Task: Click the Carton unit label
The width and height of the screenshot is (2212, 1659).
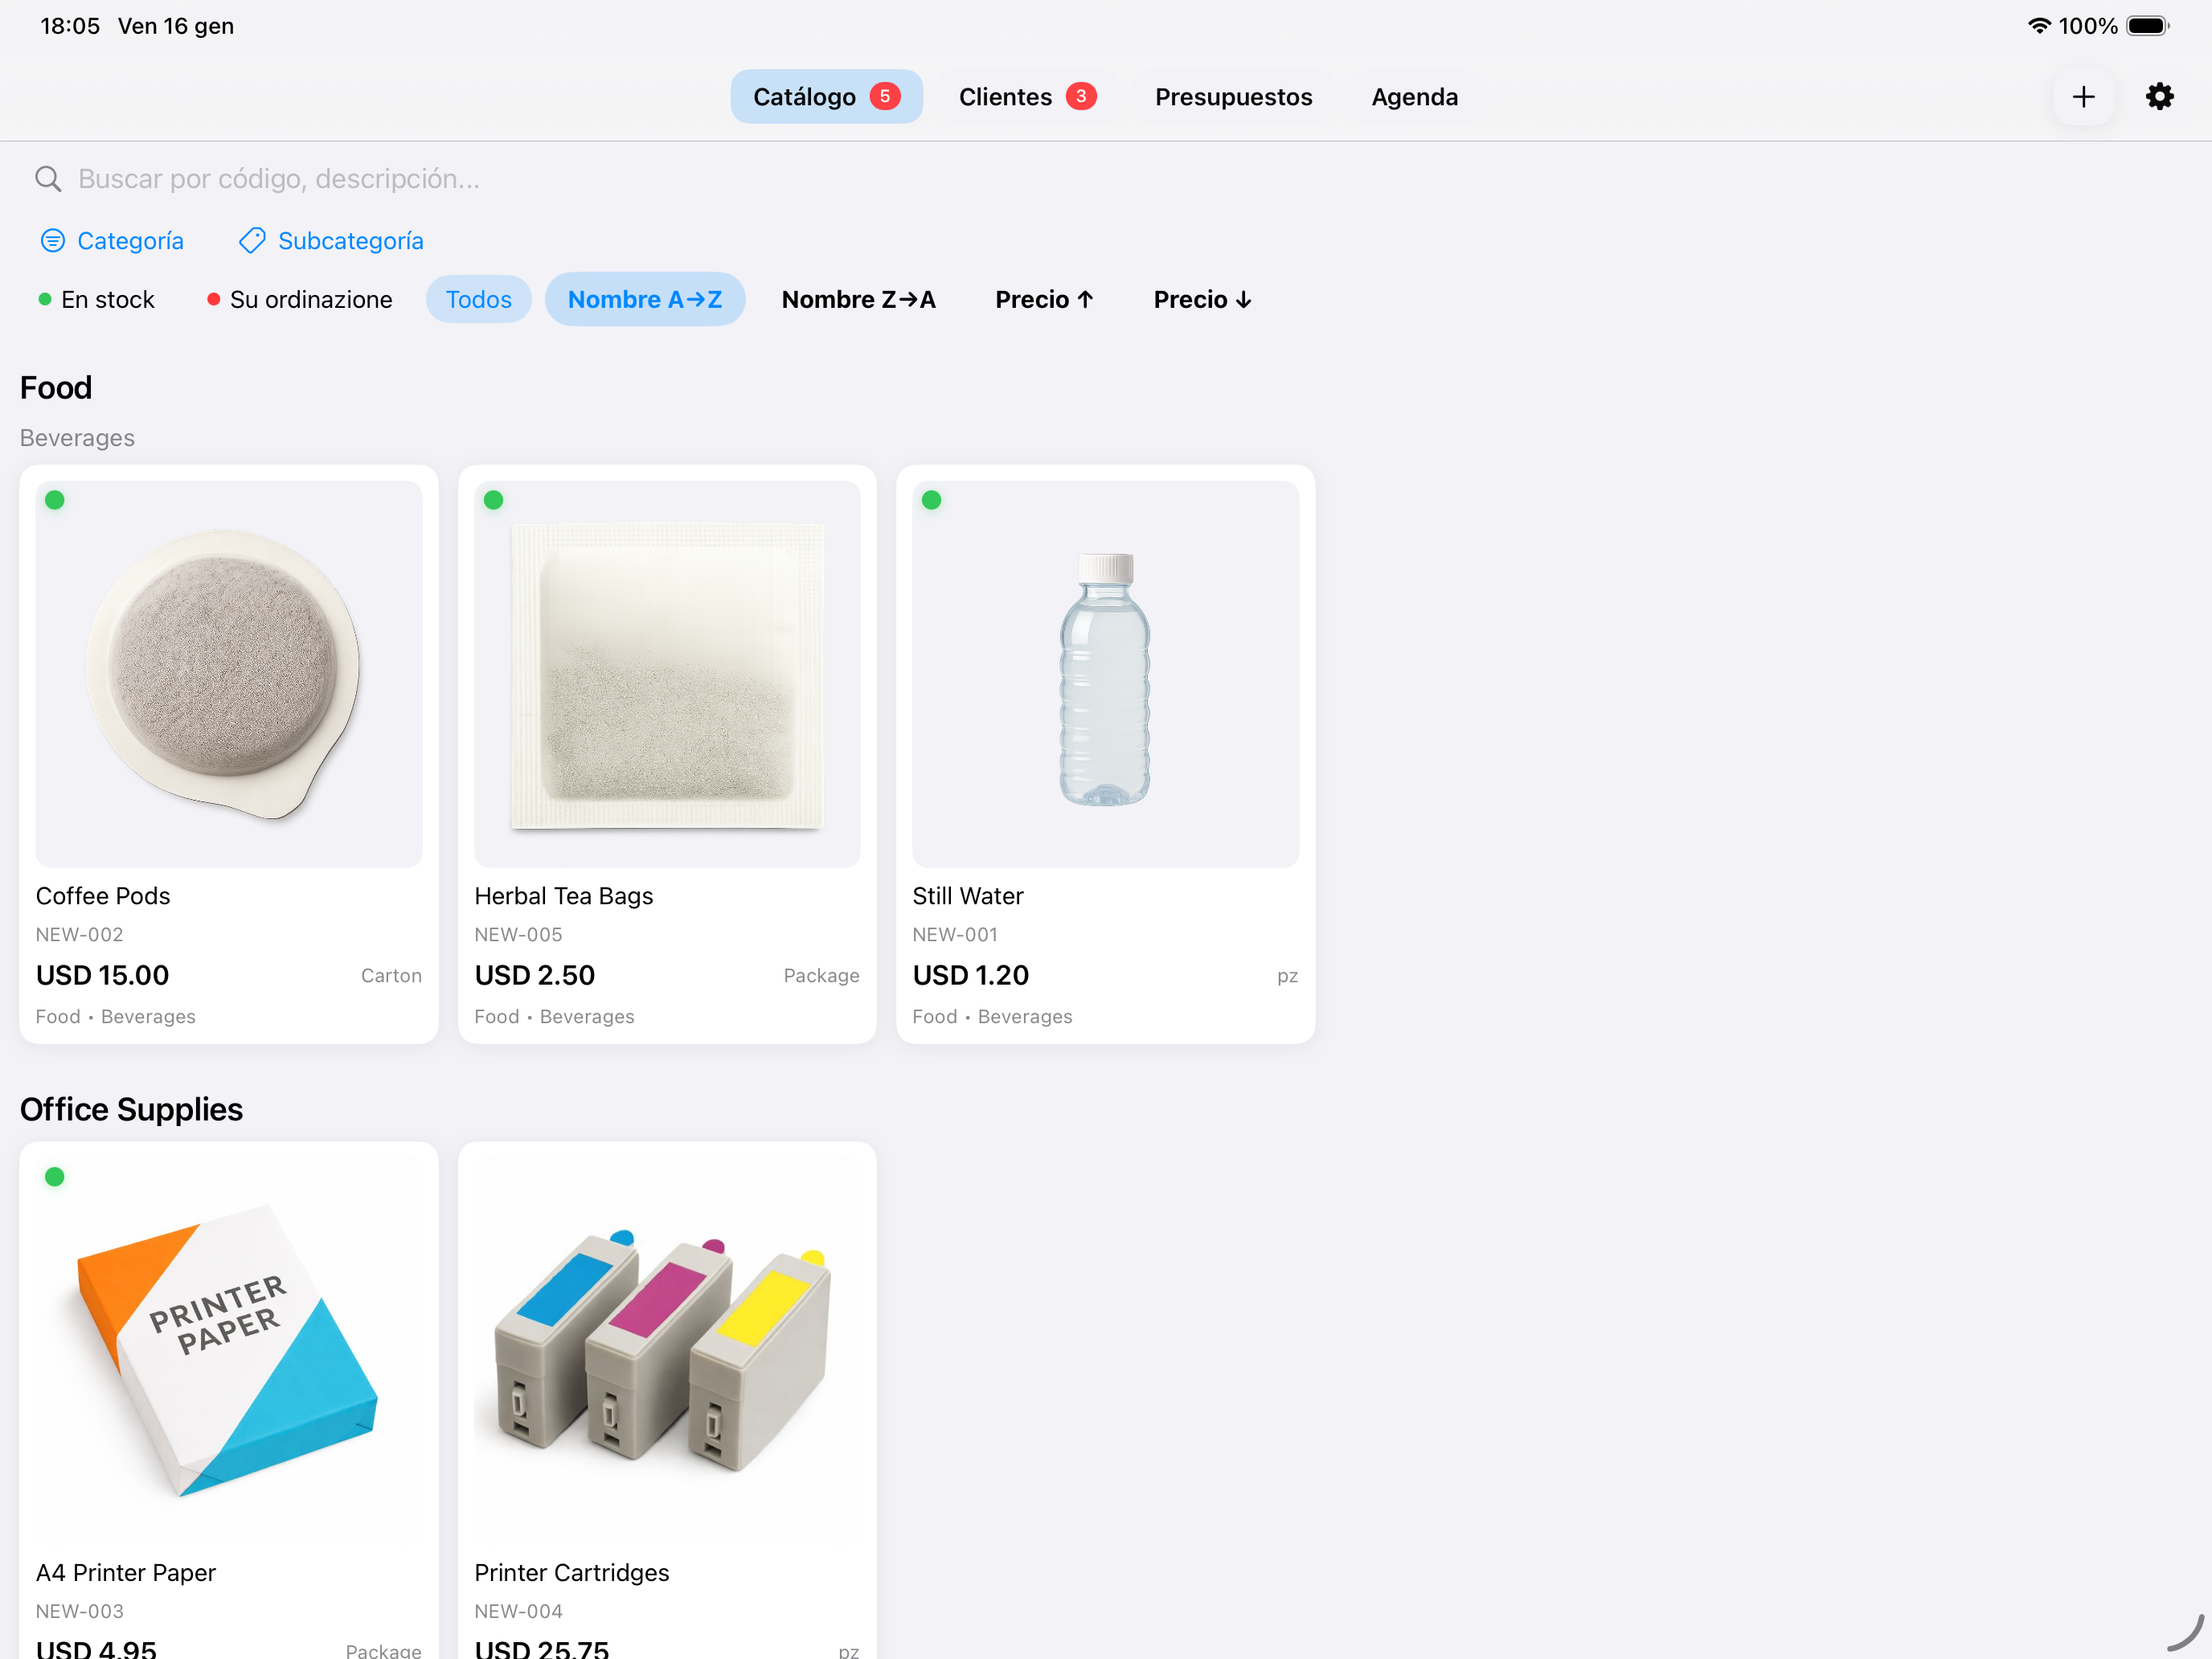Action: pyautogui.click(x=391, y=975)
